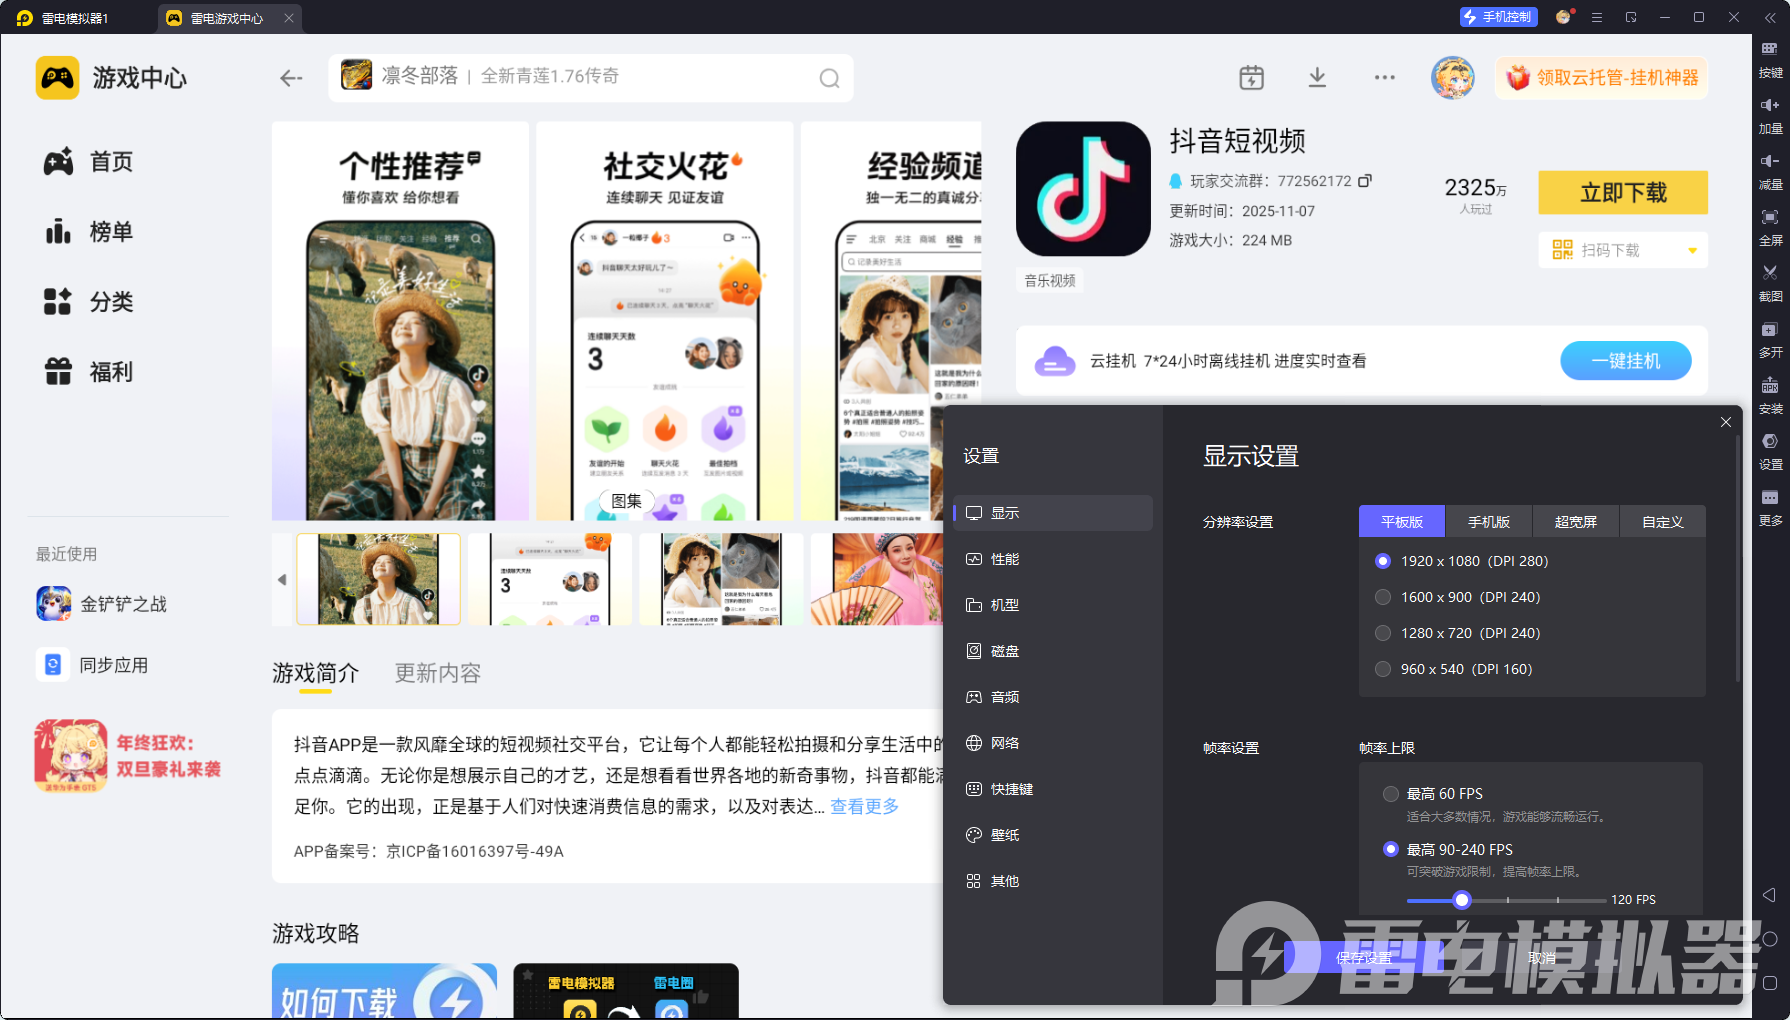Click the screenshot scissors icon in right sidebar

[1769, 273]
